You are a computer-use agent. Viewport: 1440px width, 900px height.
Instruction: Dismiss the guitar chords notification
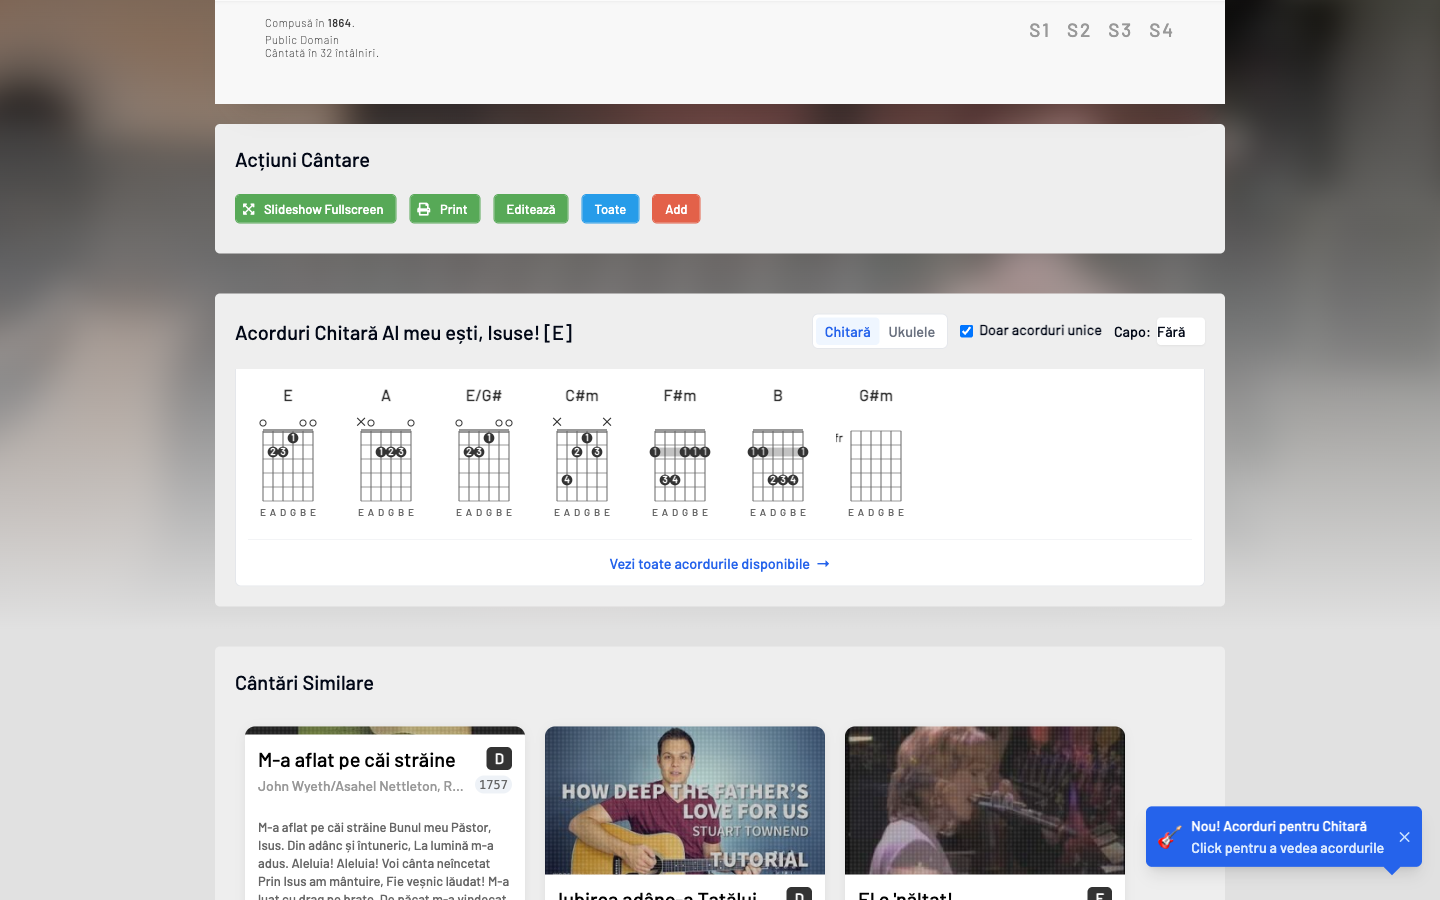(x=1404, y=837)
